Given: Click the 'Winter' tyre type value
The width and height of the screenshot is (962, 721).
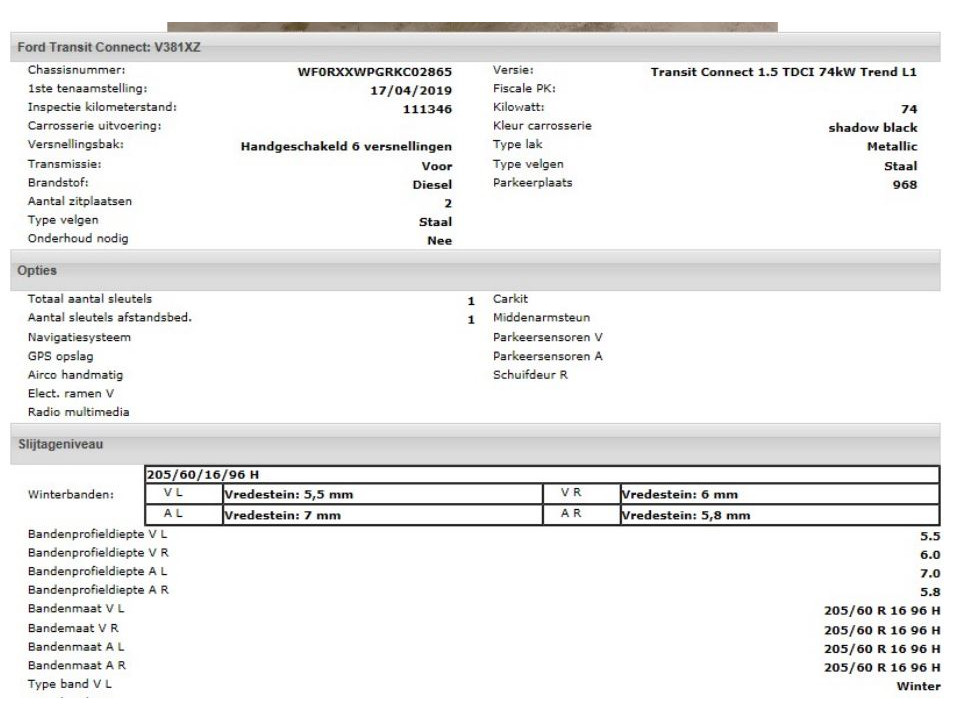Looking at the screenshot, I should 918,686.
